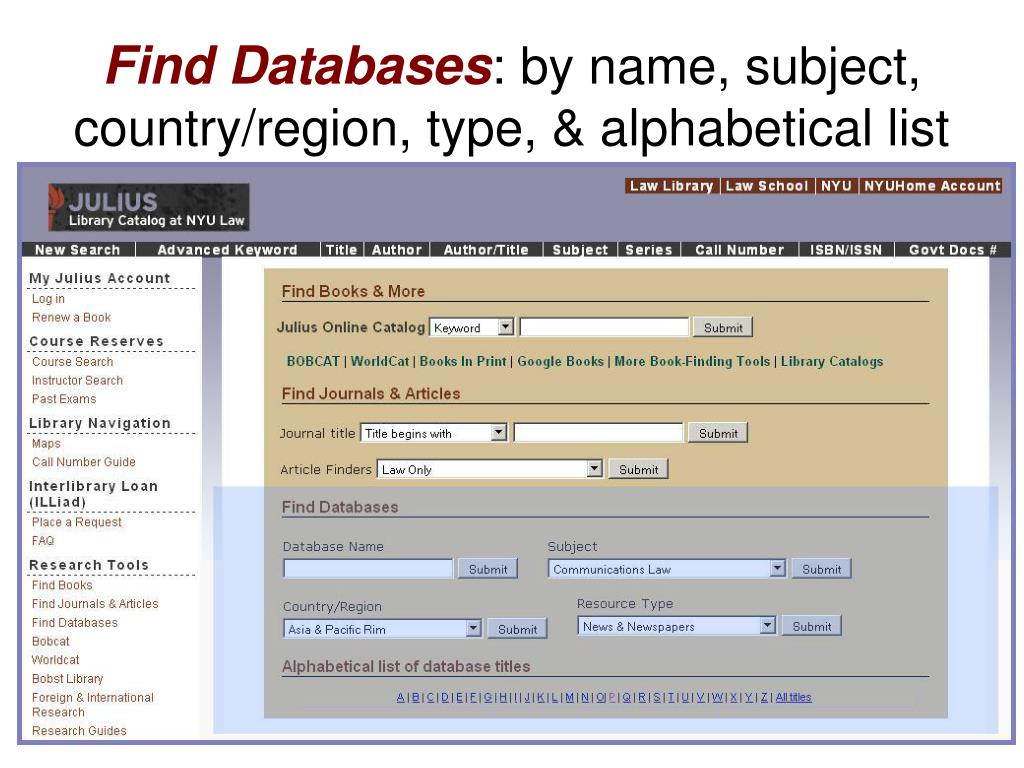Submit the Article Finders selection
Screen dimensions: 1024x768
click(x=638, y=470)
